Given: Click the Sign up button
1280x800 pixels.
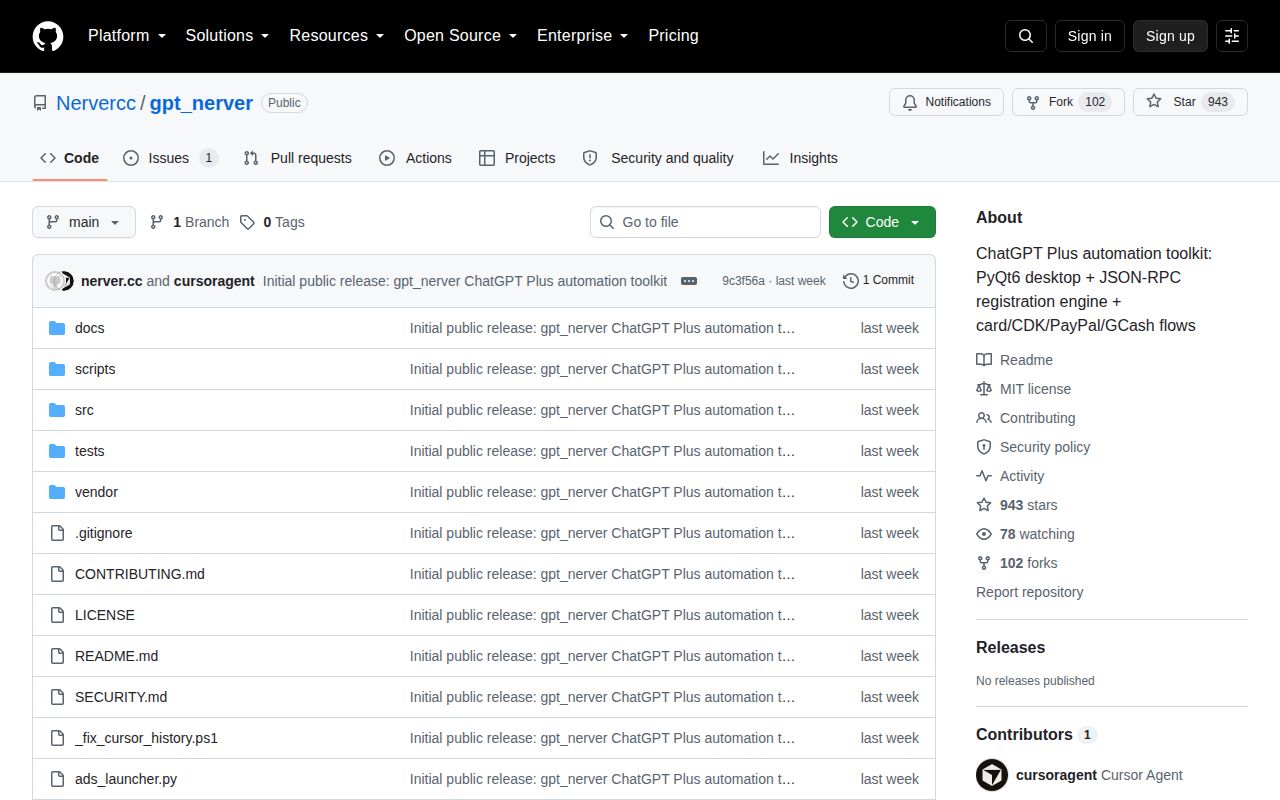Looking at the screenshot, I should pos(1170,36).
